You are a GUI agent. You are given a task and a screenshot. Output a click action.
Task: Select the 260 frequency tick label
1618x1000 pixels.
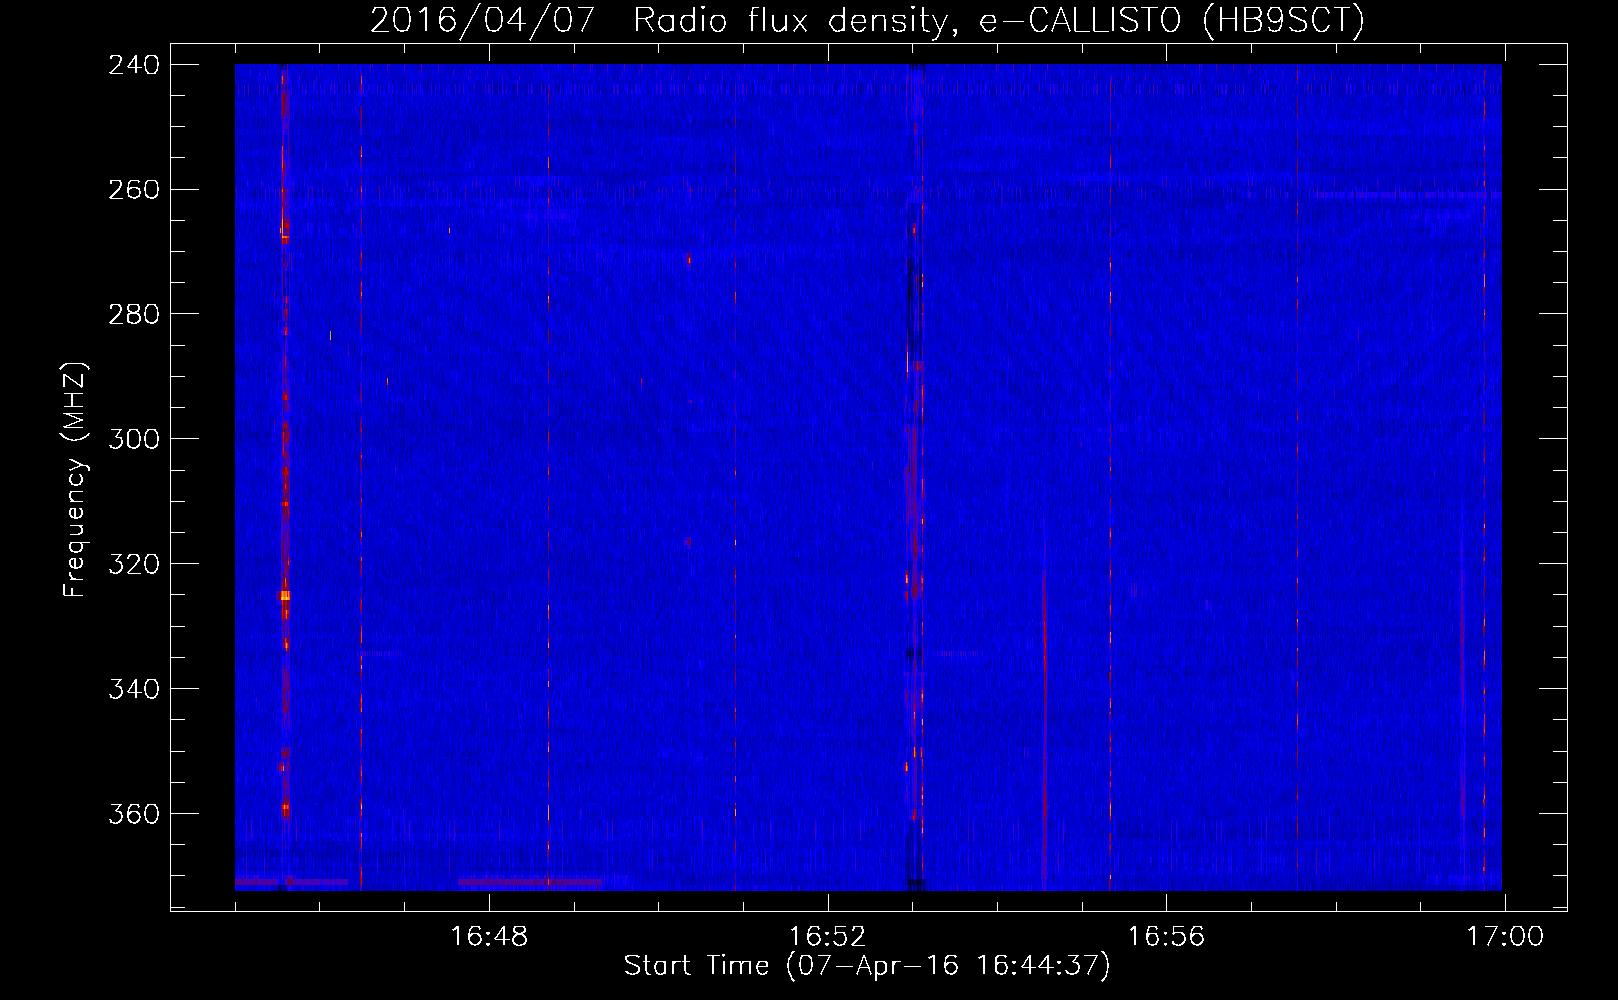[133, 189]
